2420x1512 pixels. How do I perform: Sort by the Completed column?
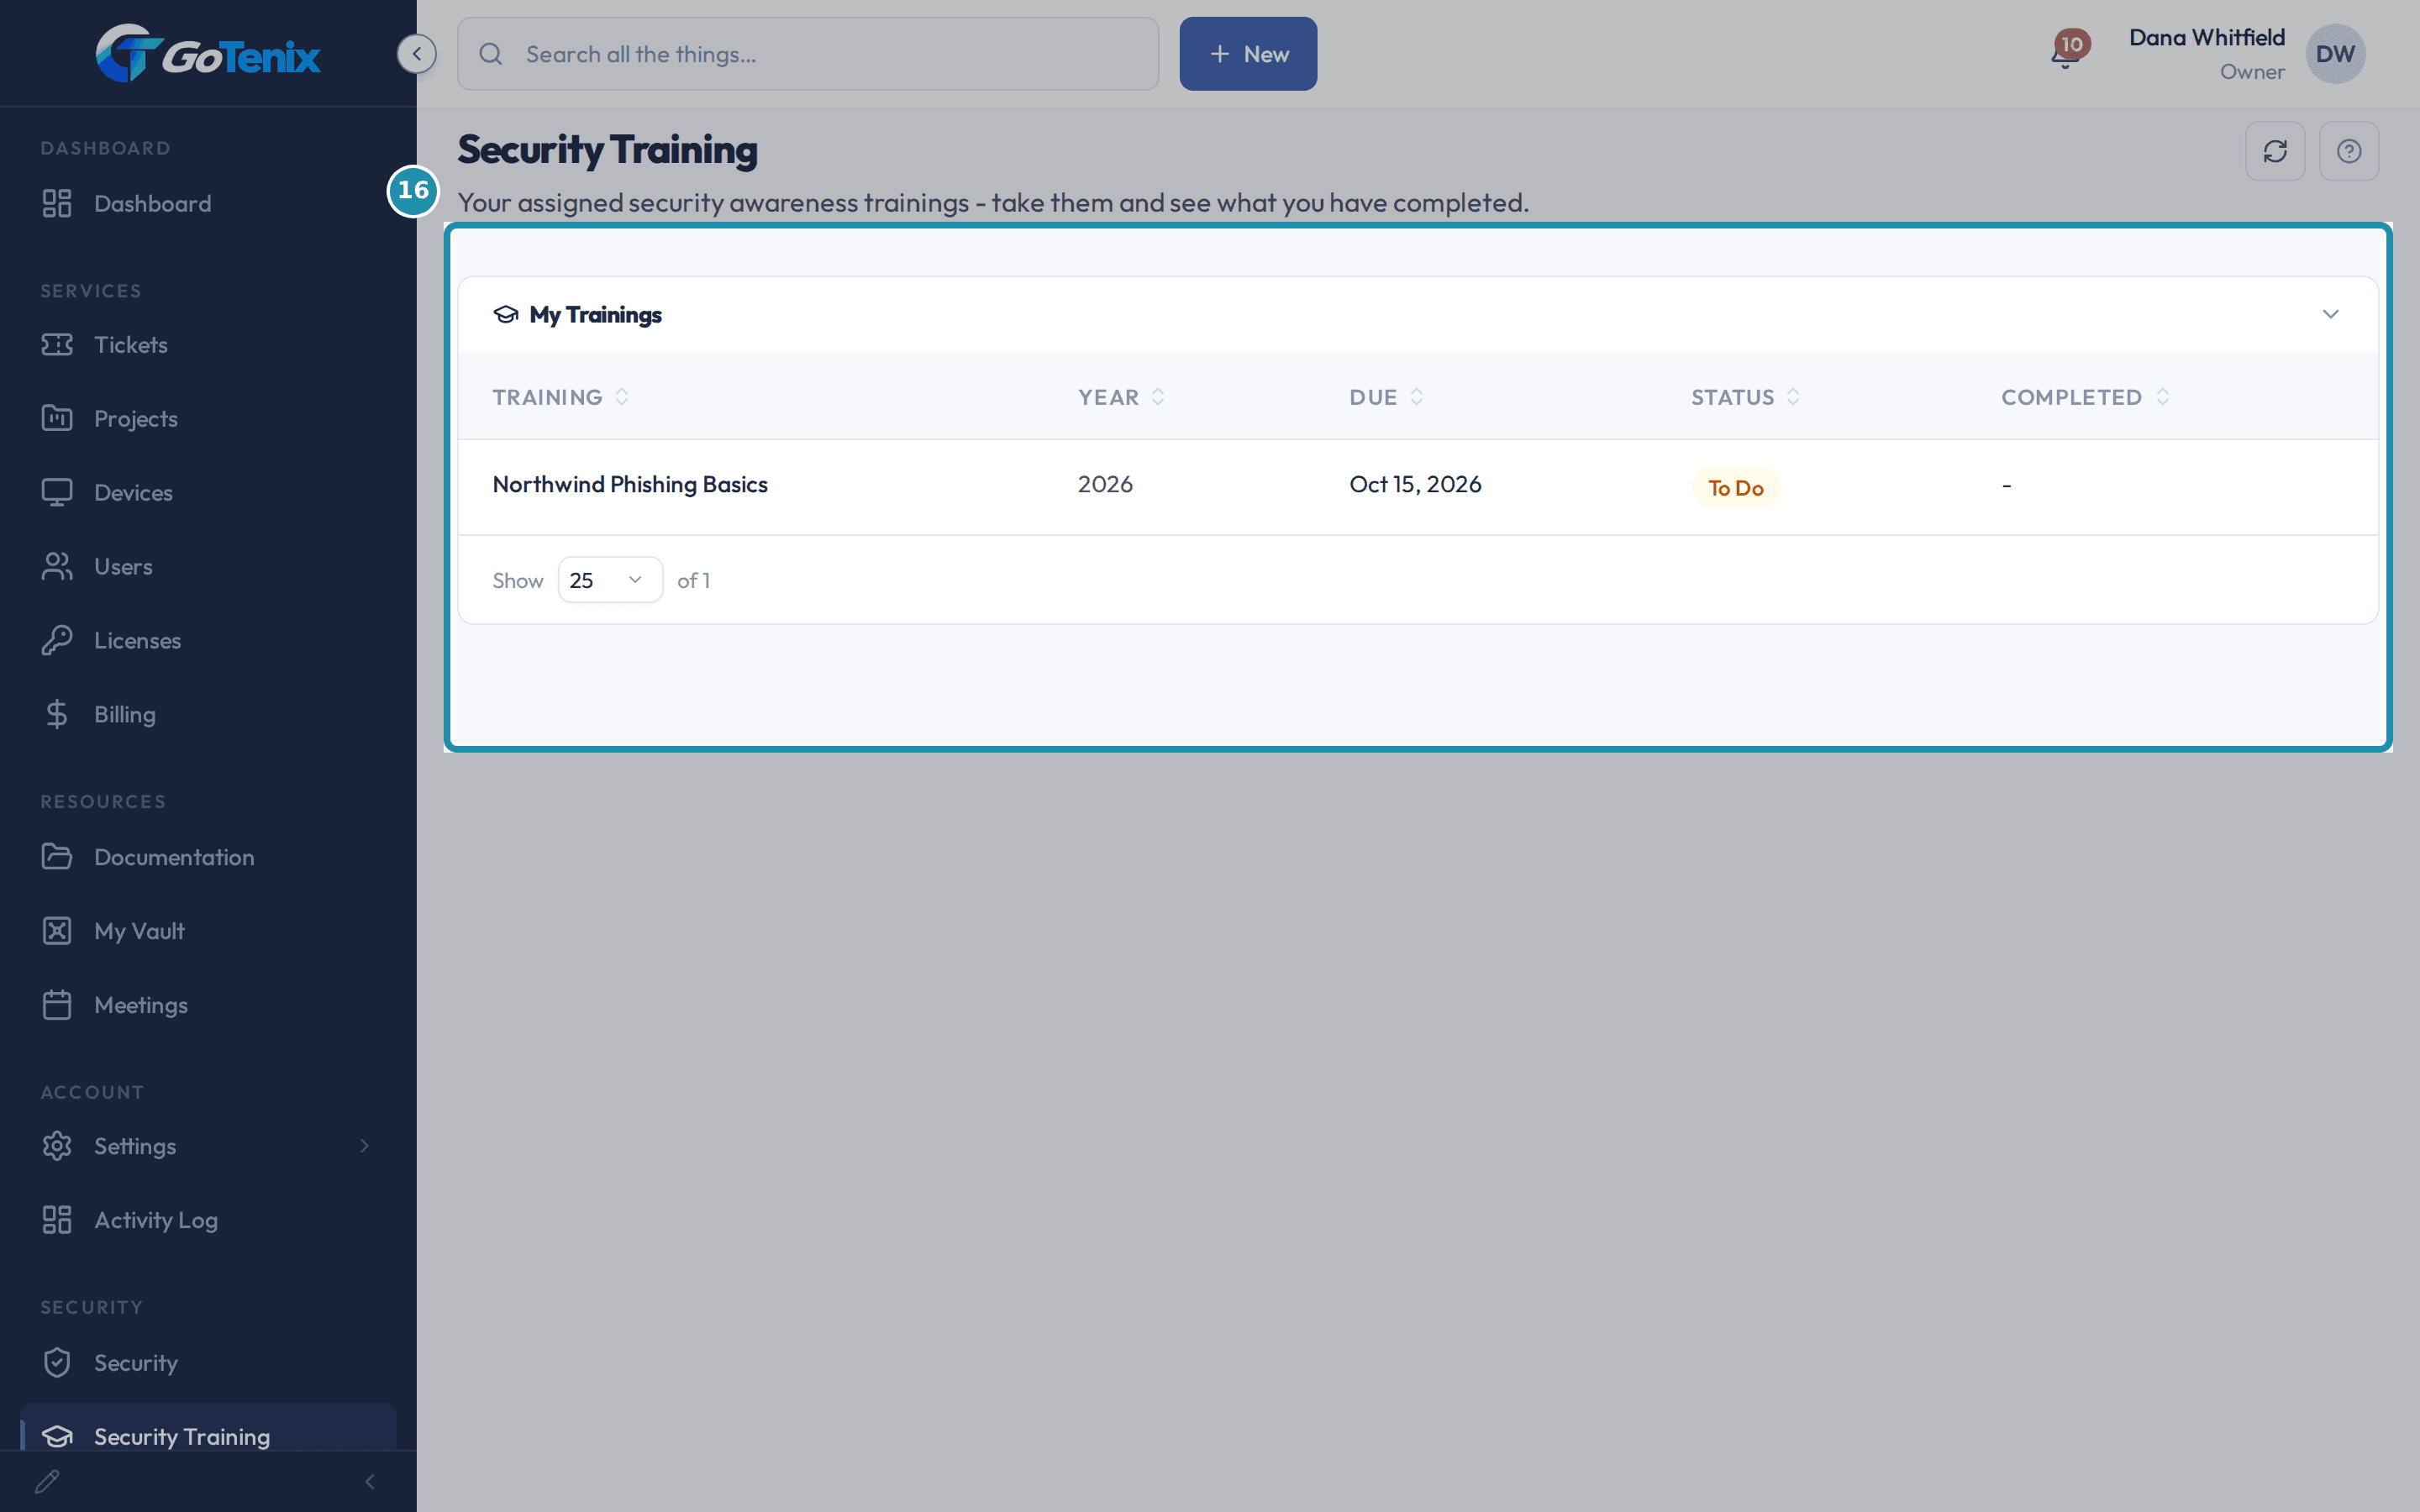point(2085,397)
